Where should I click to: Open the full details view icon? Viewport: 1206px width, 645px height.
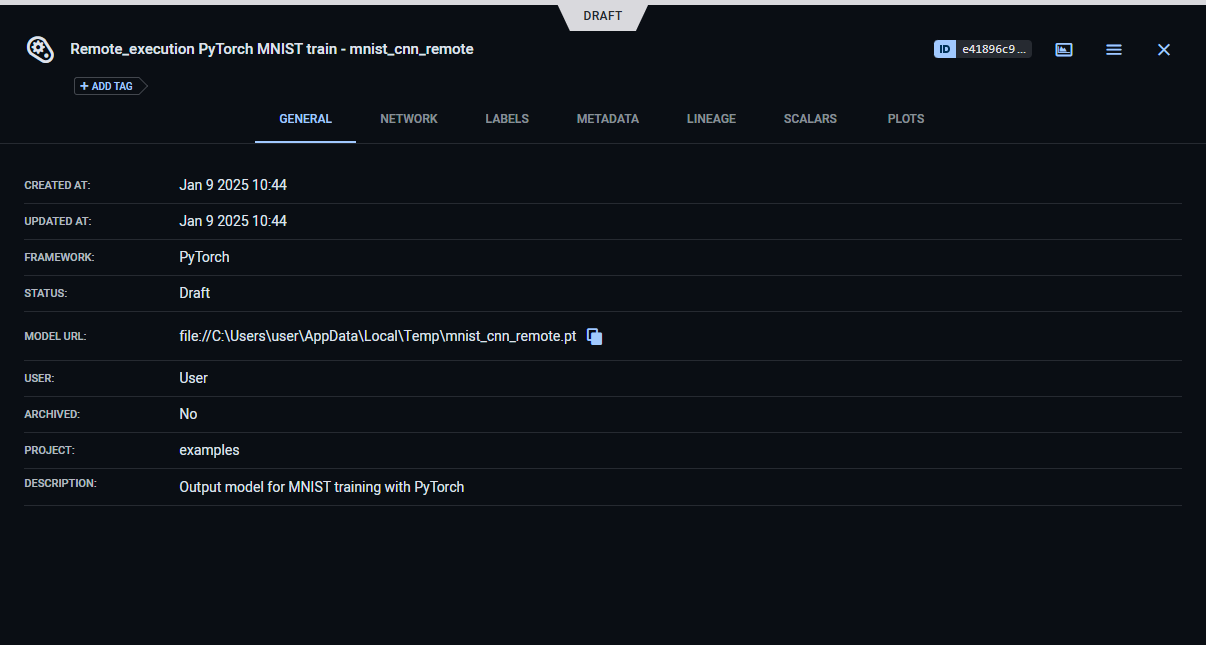tap(1064, 49)
